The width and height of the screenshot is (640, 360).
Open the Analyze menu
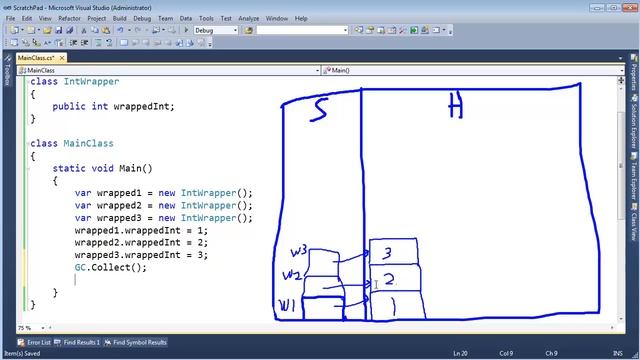point(249,18)
